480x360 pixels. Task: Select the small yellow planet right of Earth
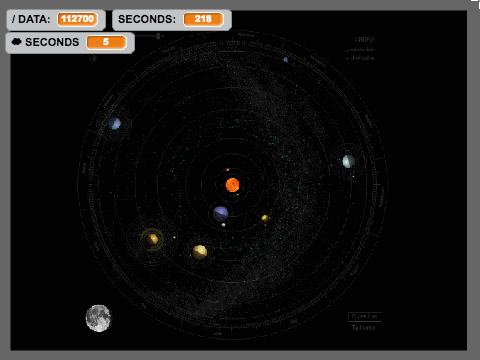coord(265,218)
